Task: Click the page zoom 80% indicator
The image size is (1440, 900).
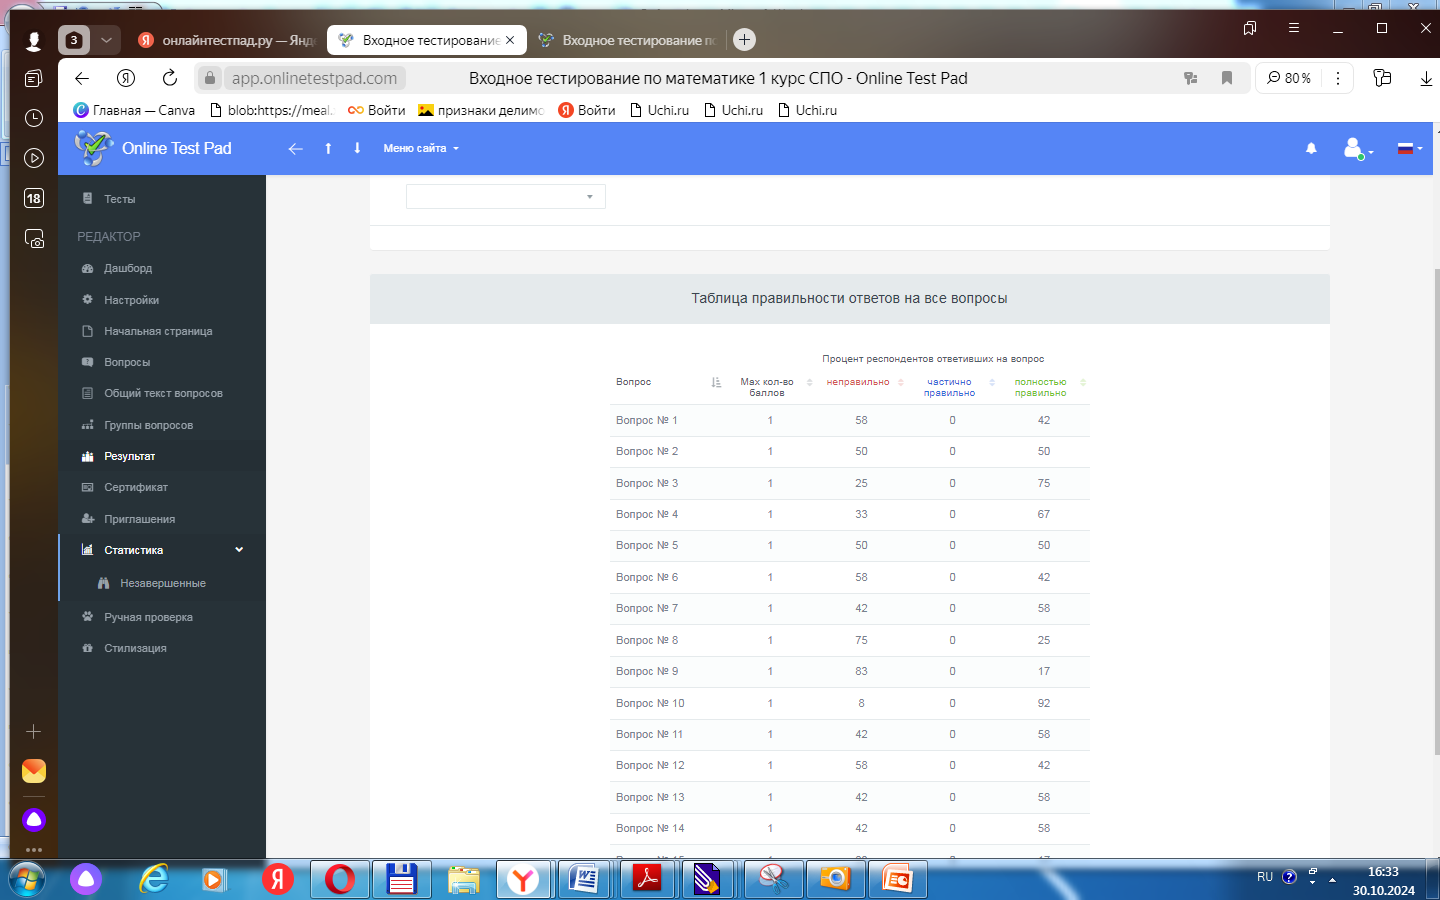Action: (1289, 78)
